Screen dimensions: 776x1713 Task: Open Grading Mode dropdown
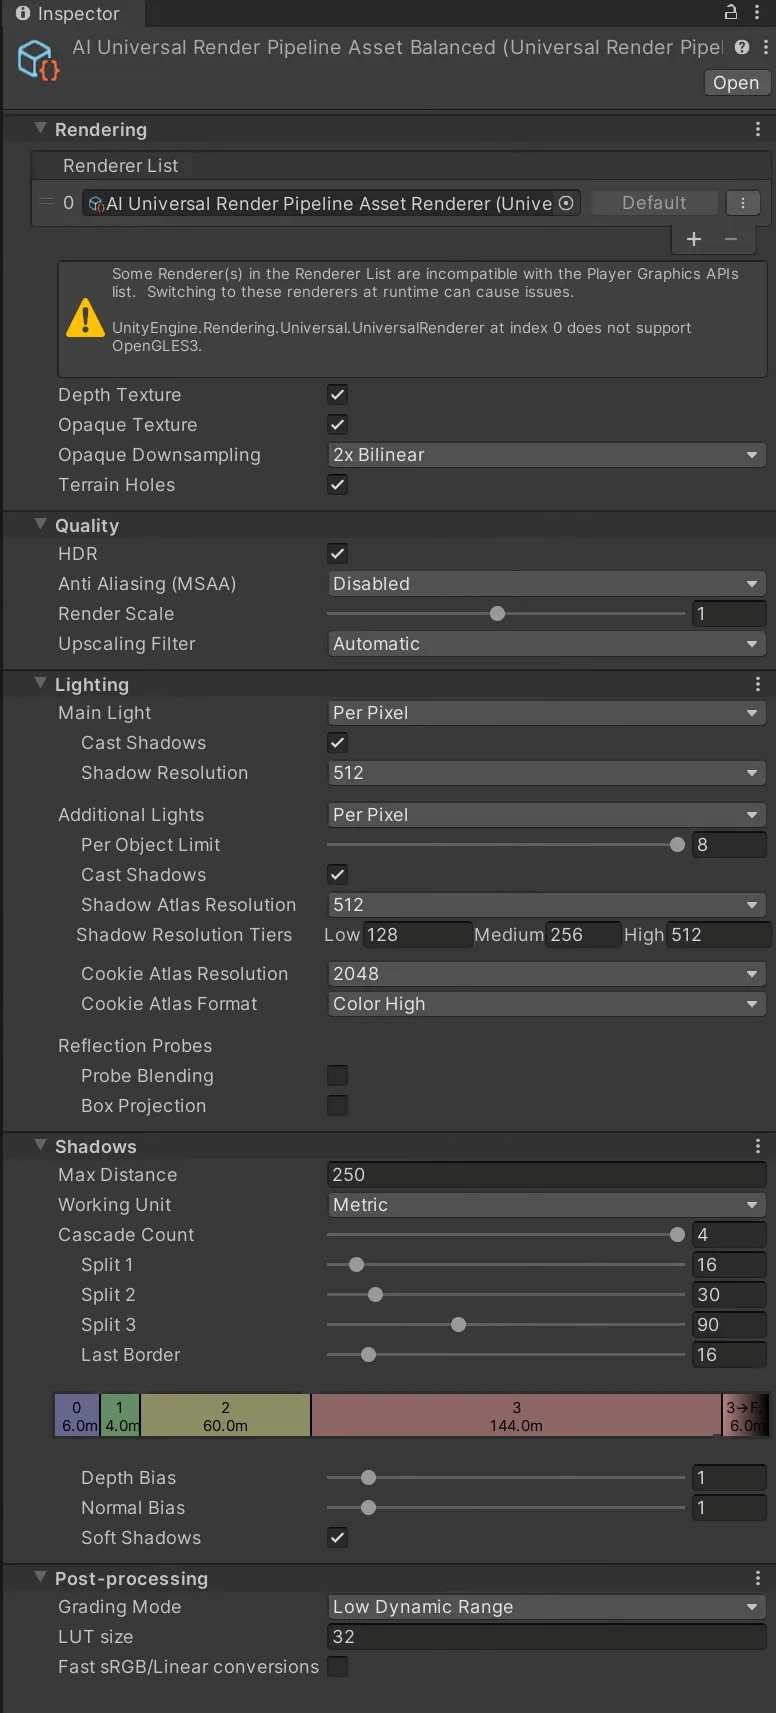547,1607
